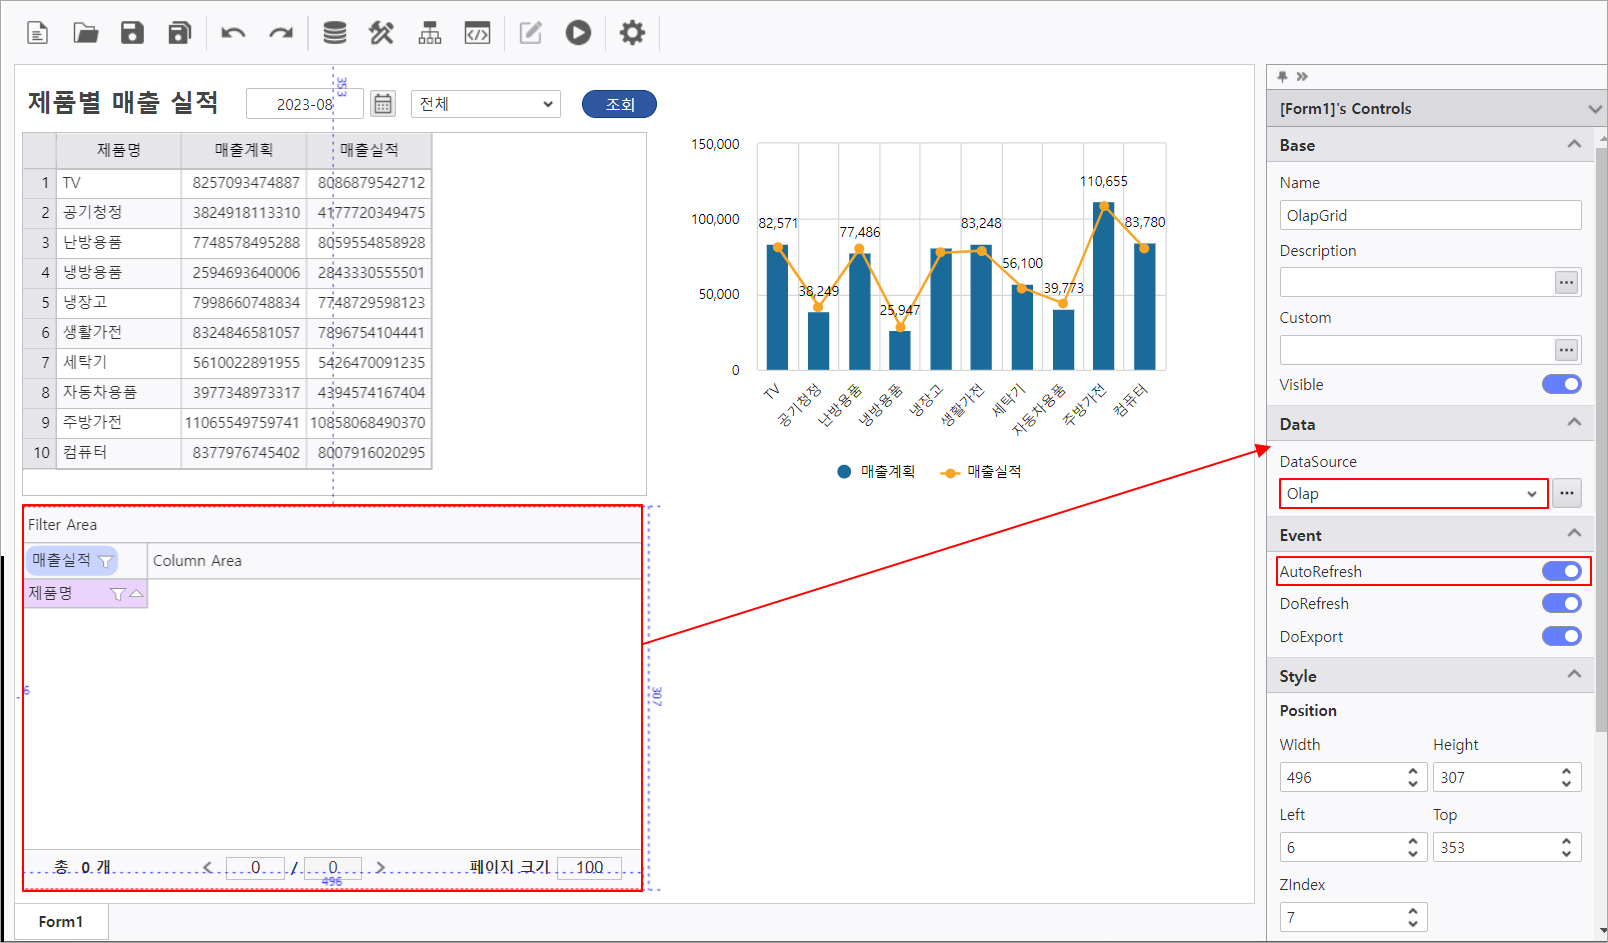Click the Name field OlapGrid
The width and height of the screenshot is (1608, 943).
(x=1430, y=215)
